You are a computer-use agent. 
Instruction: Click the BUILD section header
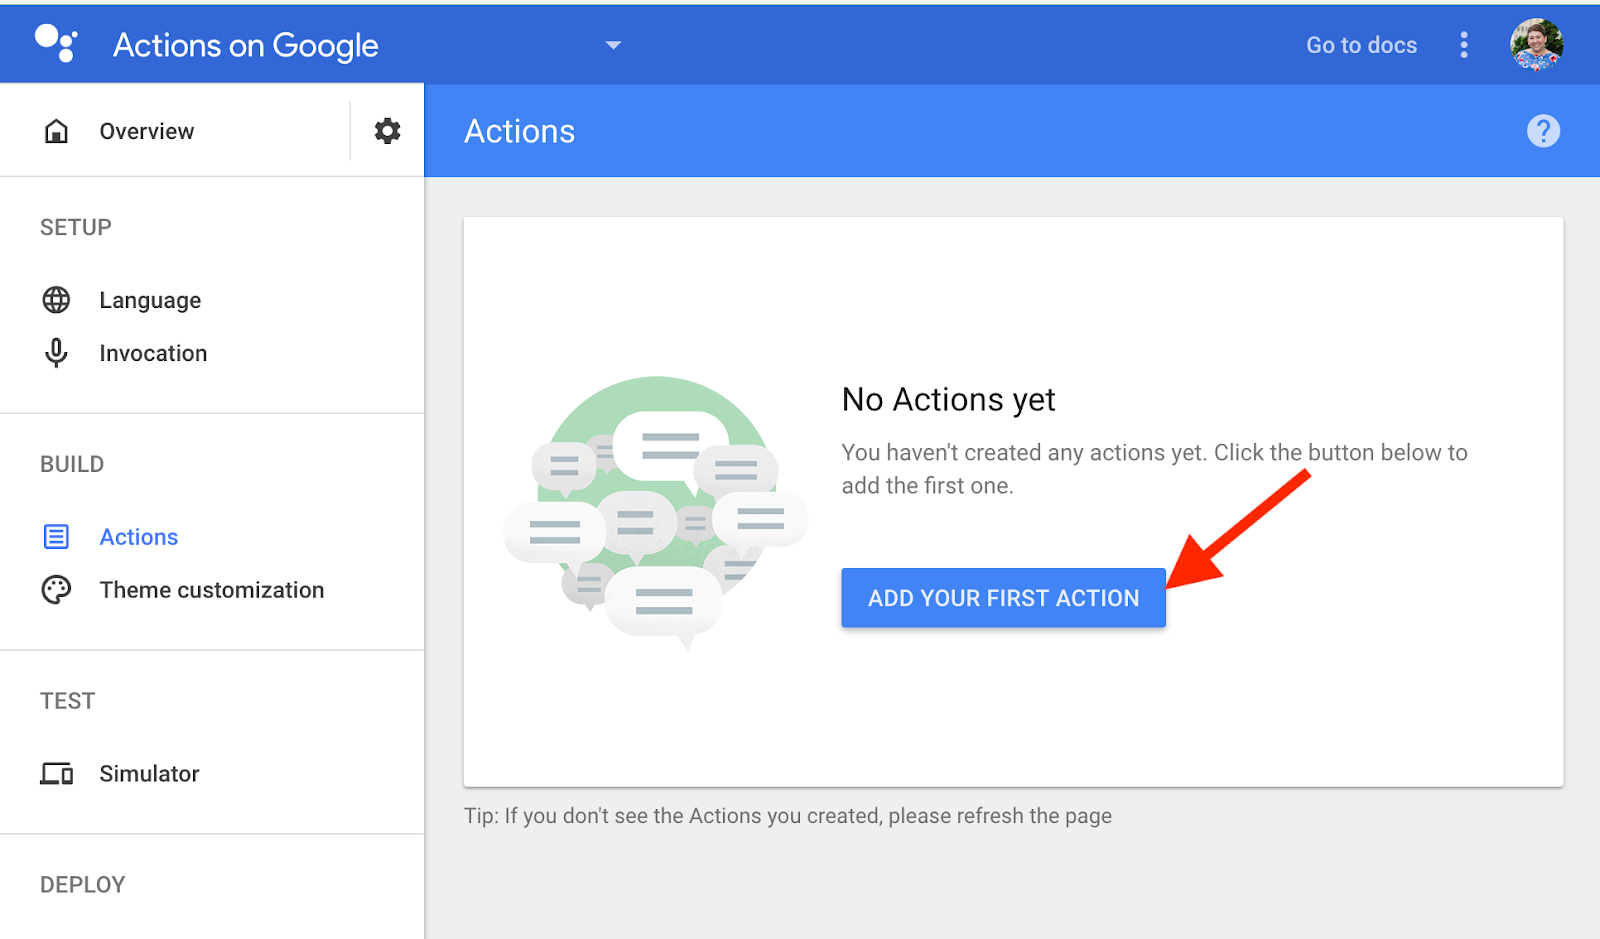click(72, 464)
